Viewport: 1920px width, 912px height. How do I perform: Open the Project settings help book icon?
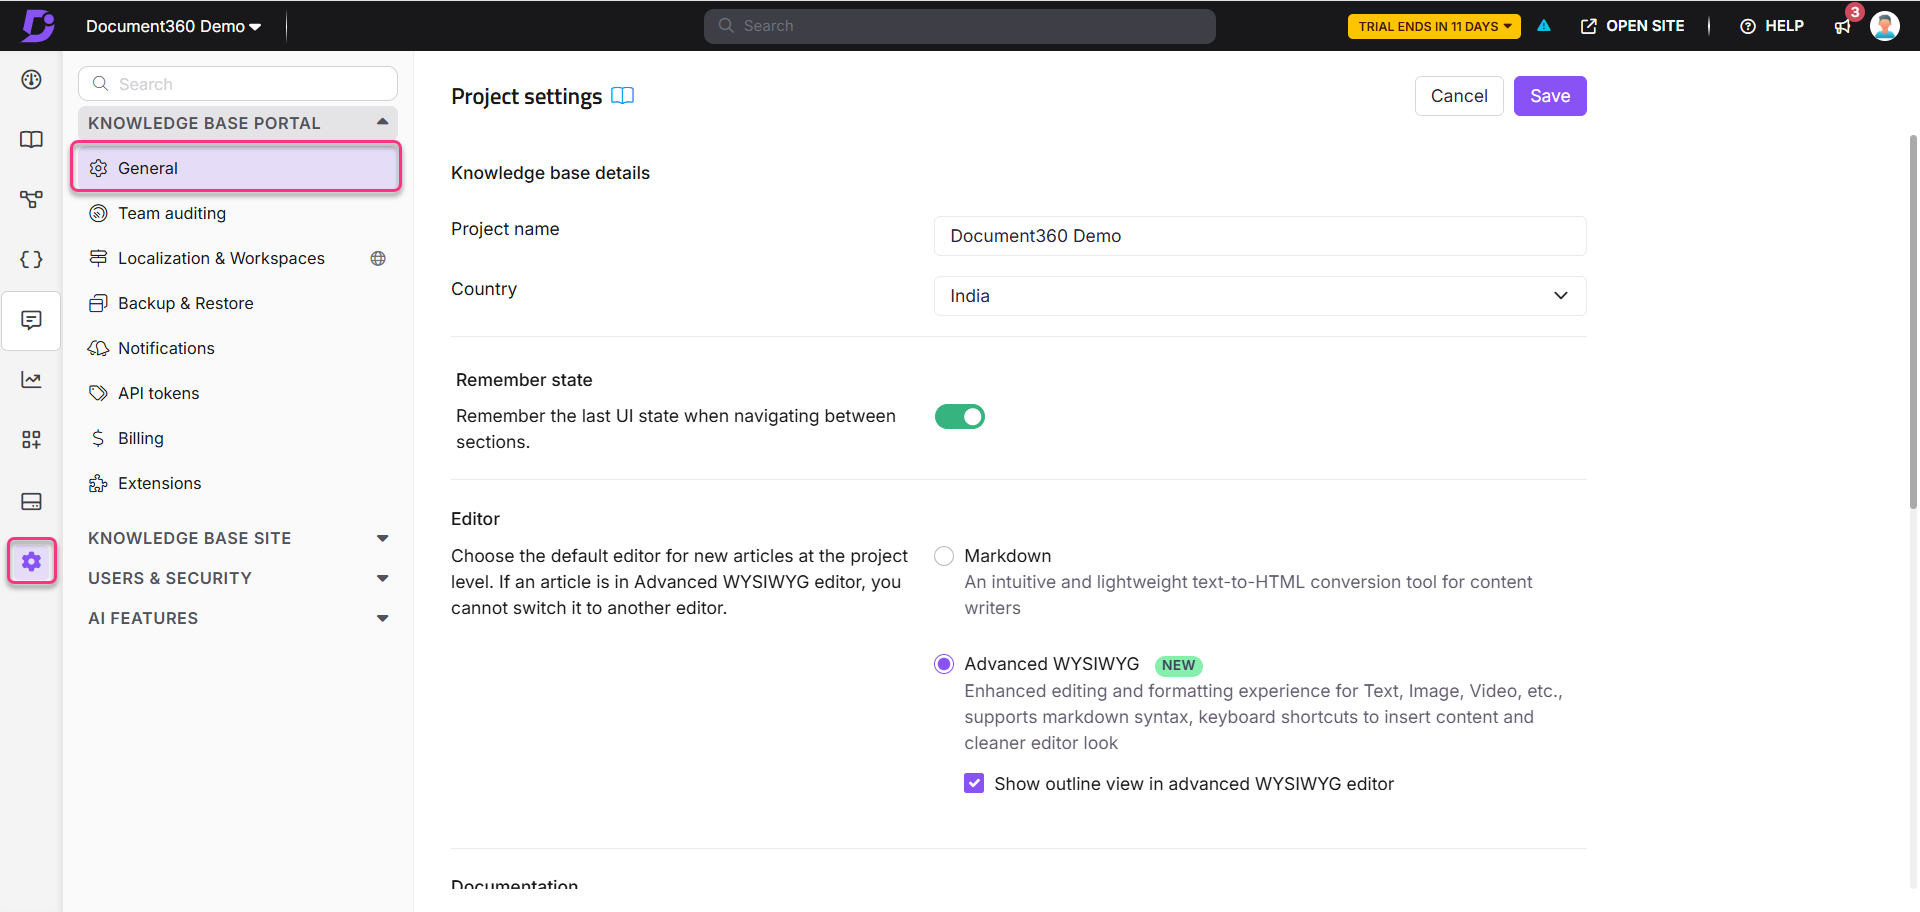[623, 96]
